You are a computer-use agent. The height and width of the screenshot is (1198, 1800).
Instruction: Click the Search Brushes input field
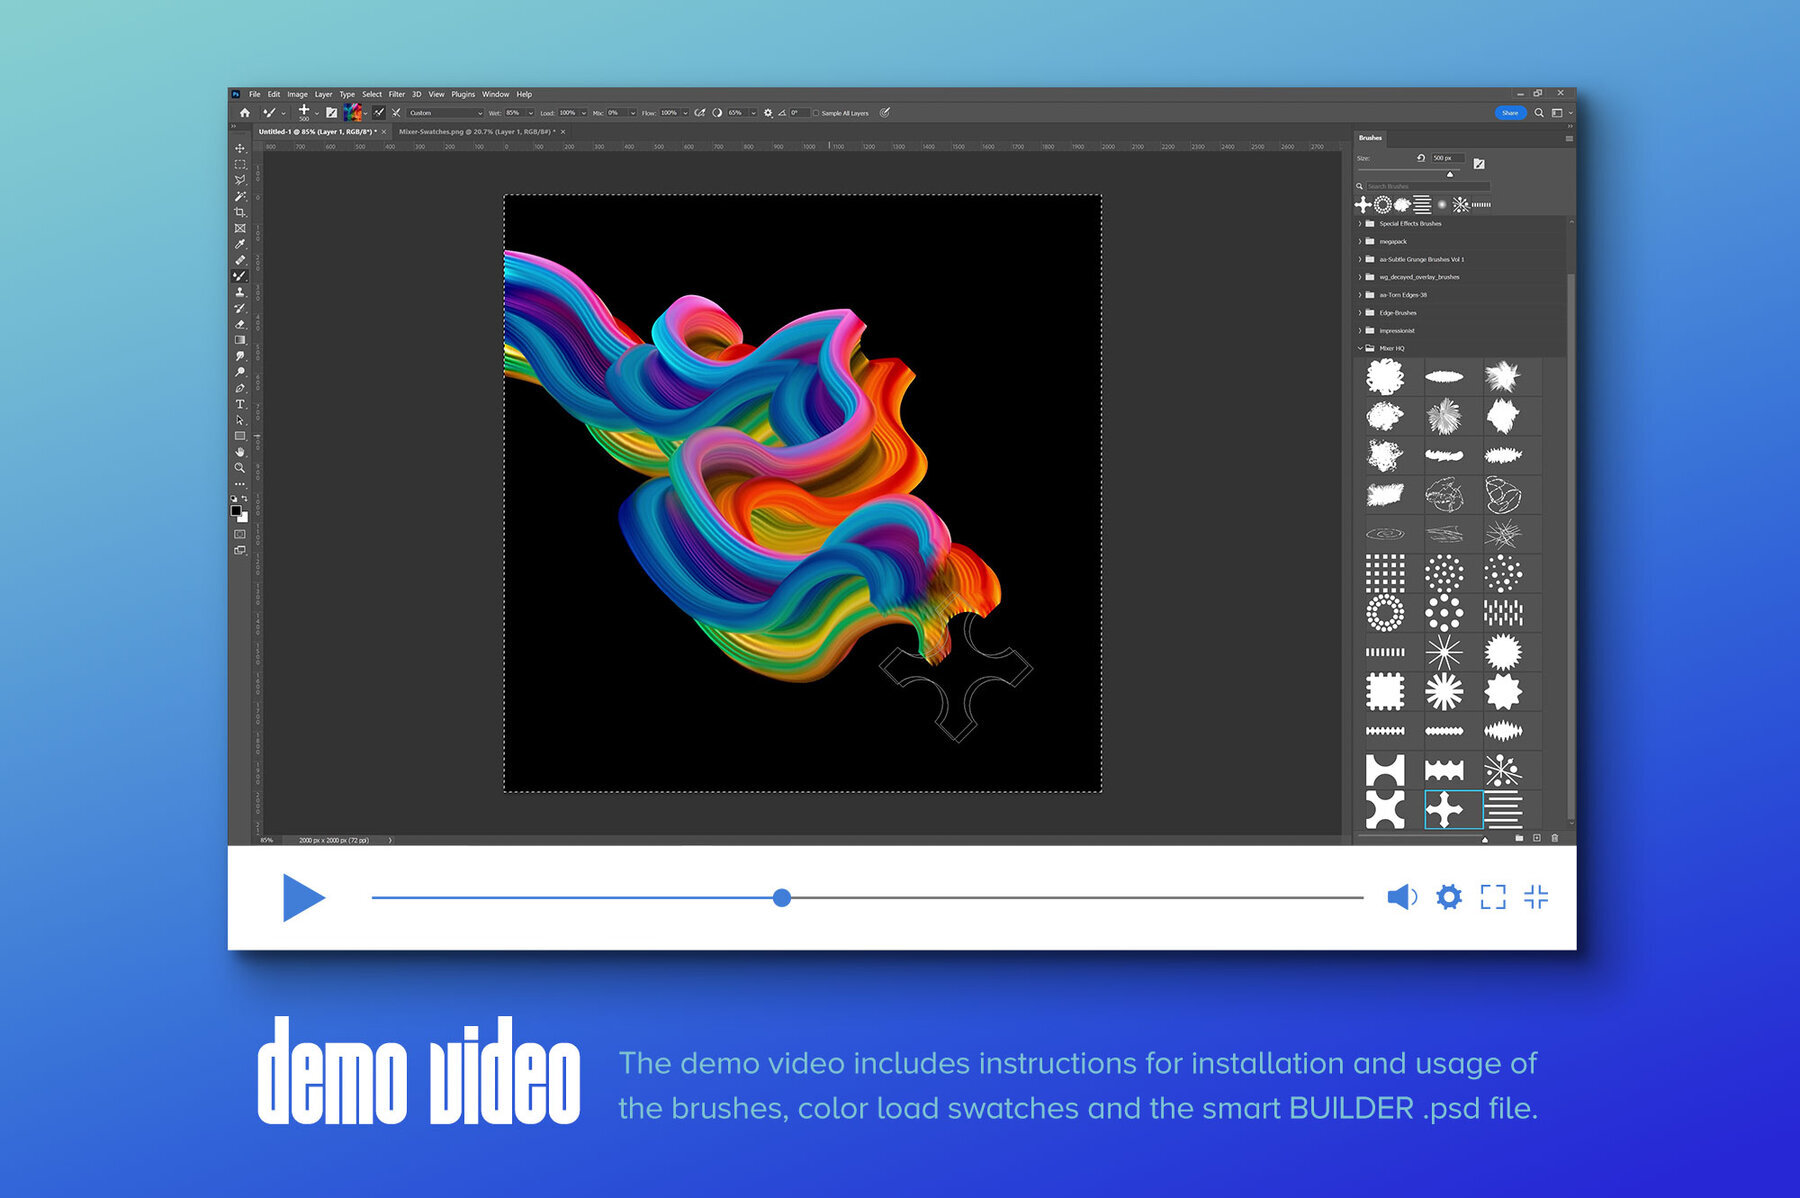coord(1425,186)
